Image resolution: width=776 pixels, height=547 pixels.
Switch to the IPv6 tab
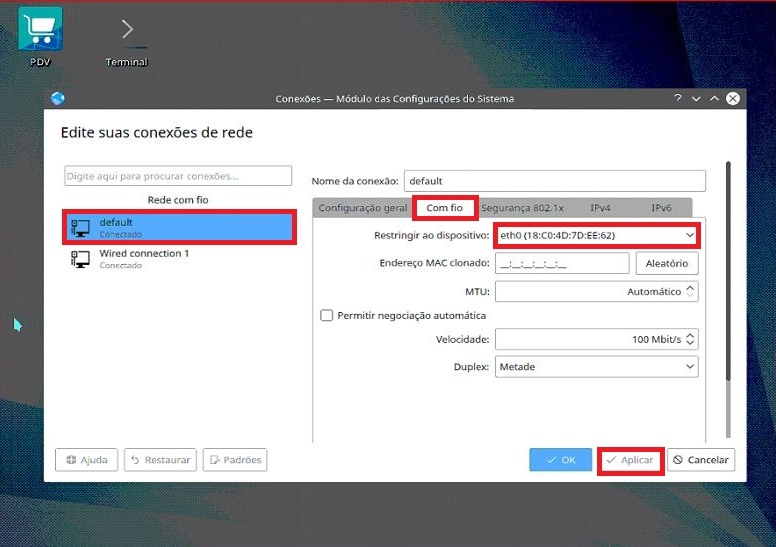[661, 208]
